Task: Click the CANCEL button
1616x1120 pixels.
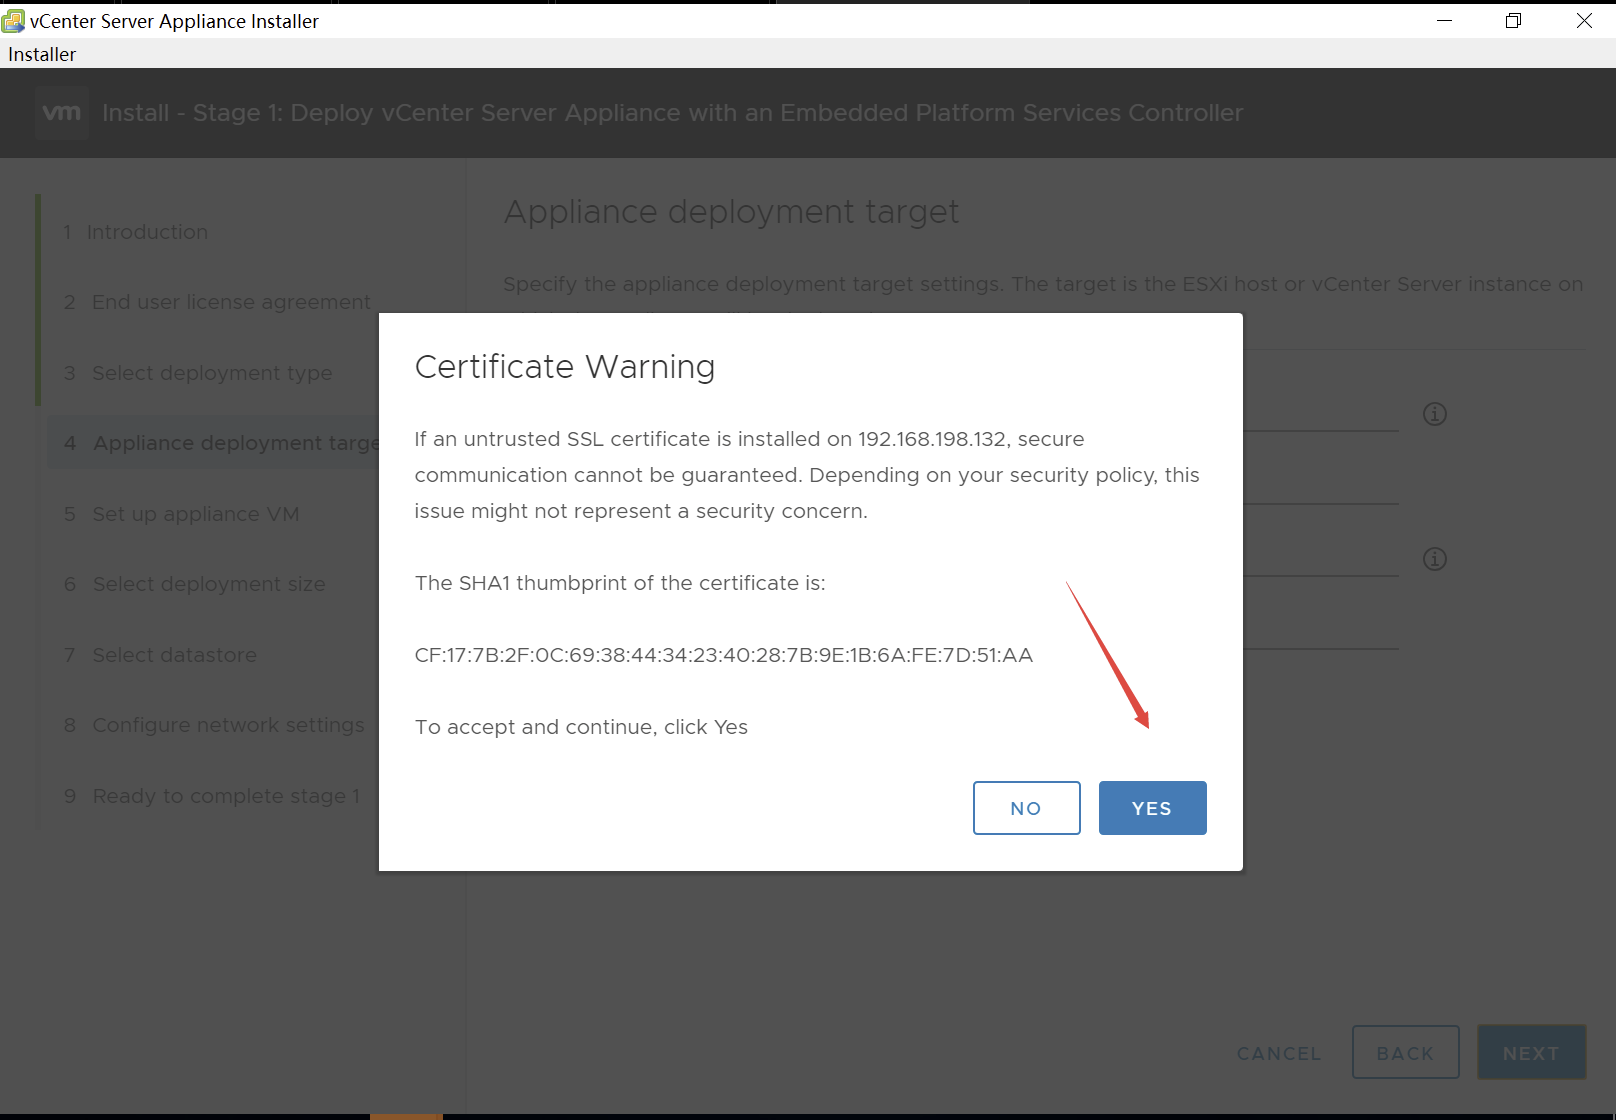Action: 1279,1053
